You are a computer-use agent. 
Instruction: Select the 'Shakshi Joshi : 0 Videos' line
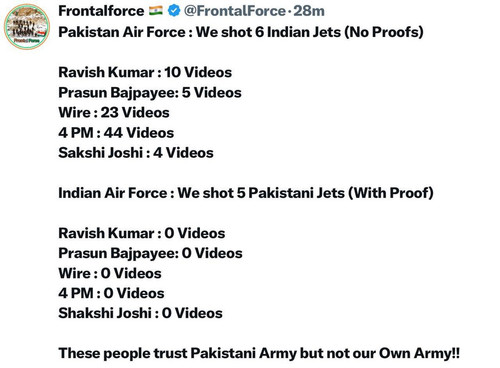pyautogui.click(x=140, y=313)
